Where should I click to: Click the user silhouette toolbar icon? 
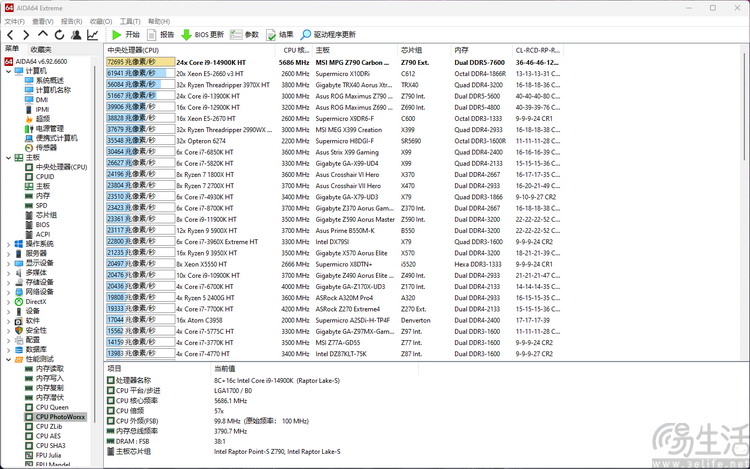76,34
